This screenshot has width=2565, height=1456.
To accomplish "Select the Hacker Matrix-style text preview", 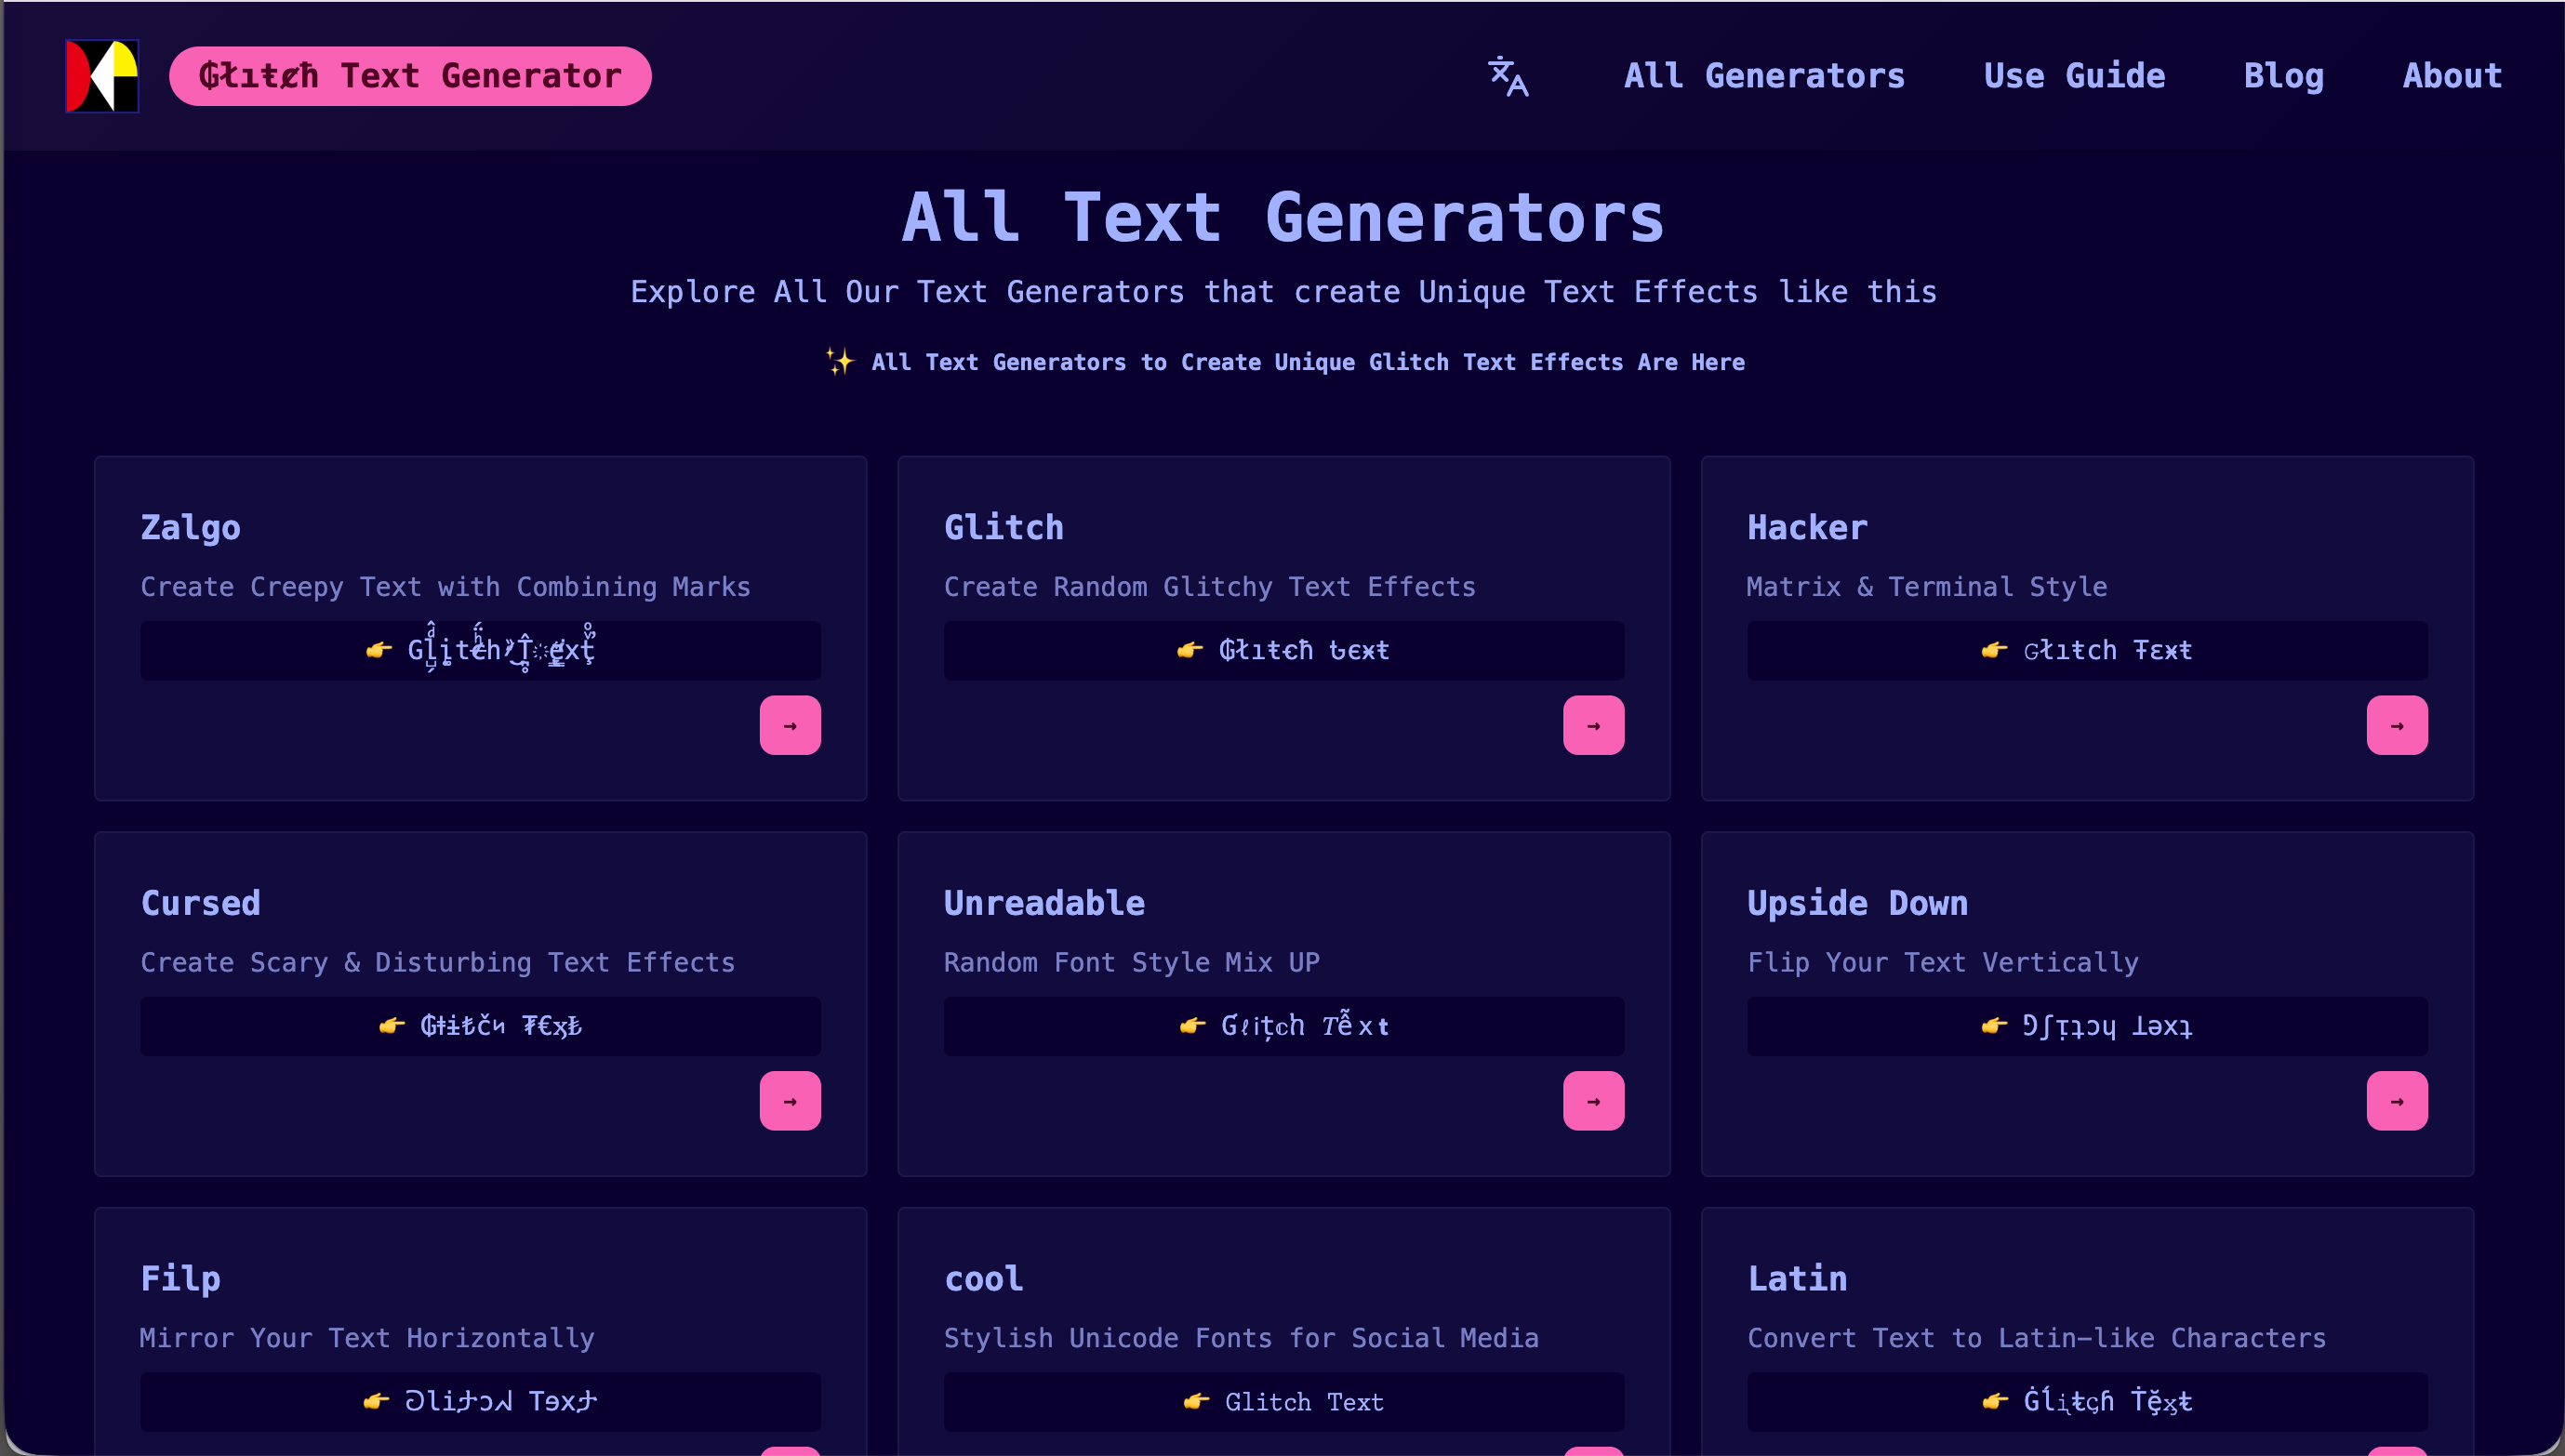I will [2086, 650].
